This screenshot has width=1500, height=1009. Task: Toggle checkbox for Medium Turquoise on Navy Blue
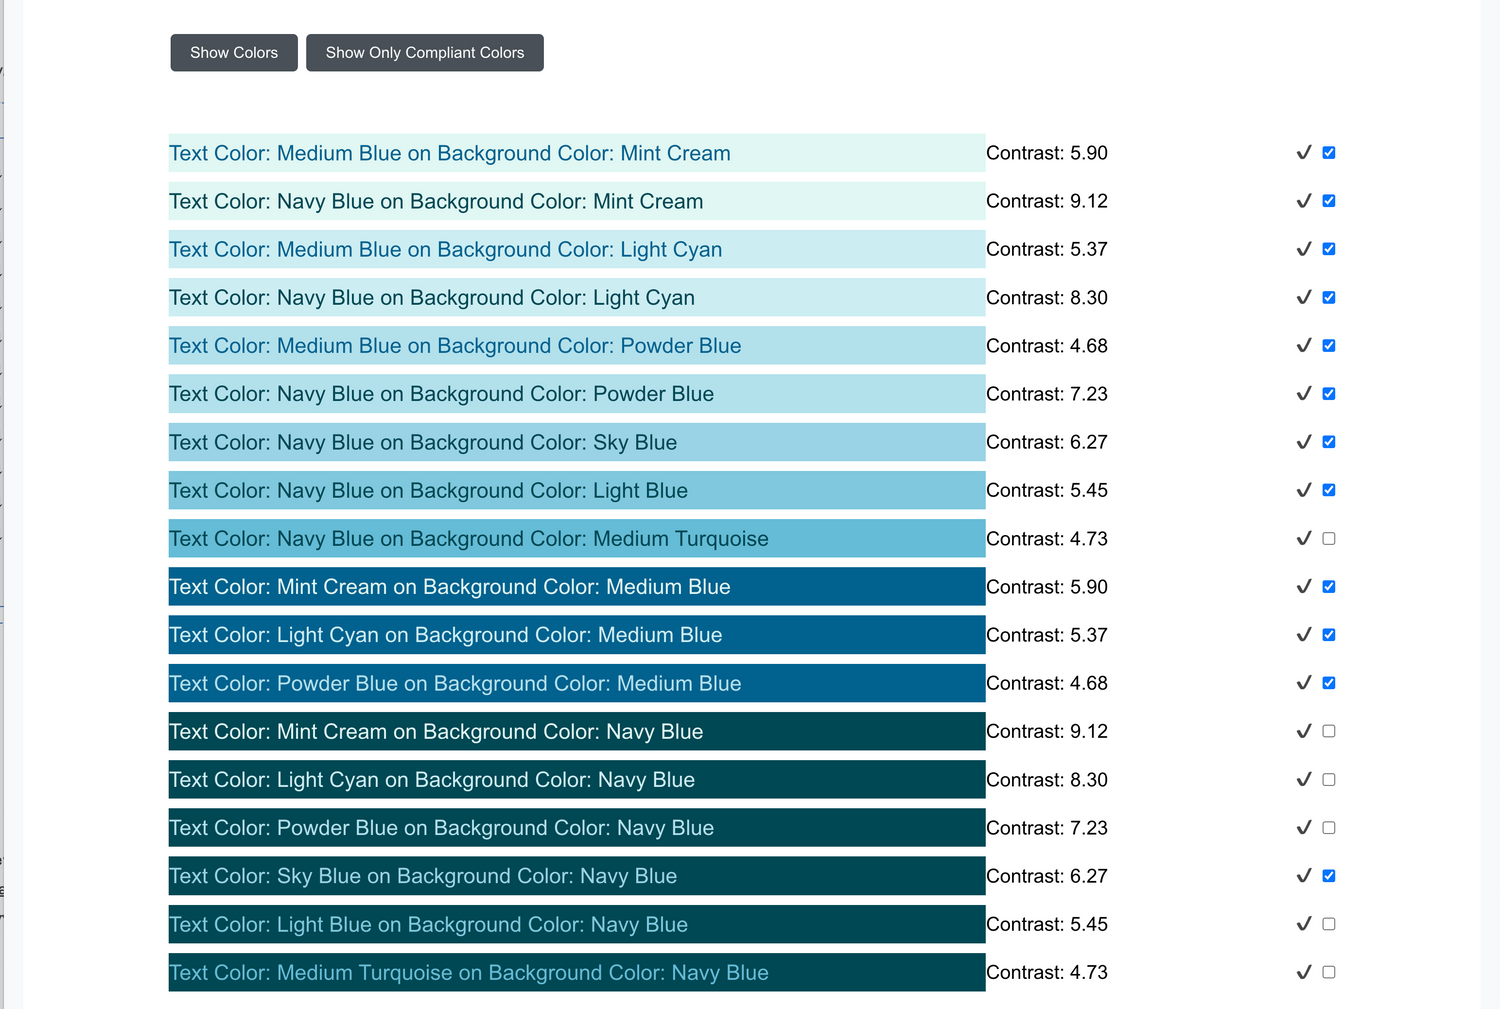1329,972
